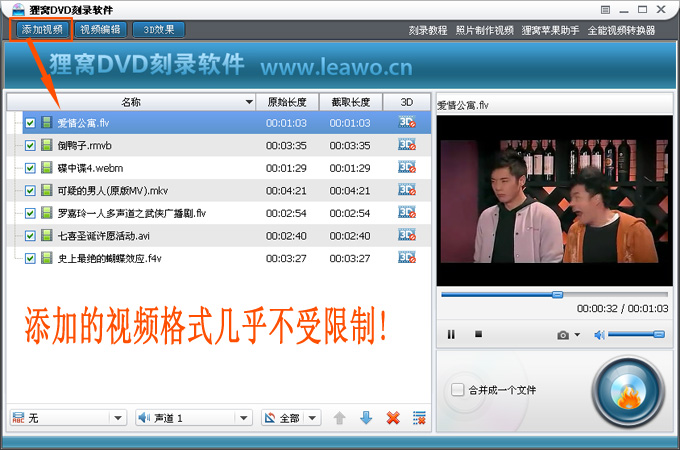Click the film icon beside 史上最绝的蝴蝶效应.f4v
680x450 pixels.
[46, 258]
